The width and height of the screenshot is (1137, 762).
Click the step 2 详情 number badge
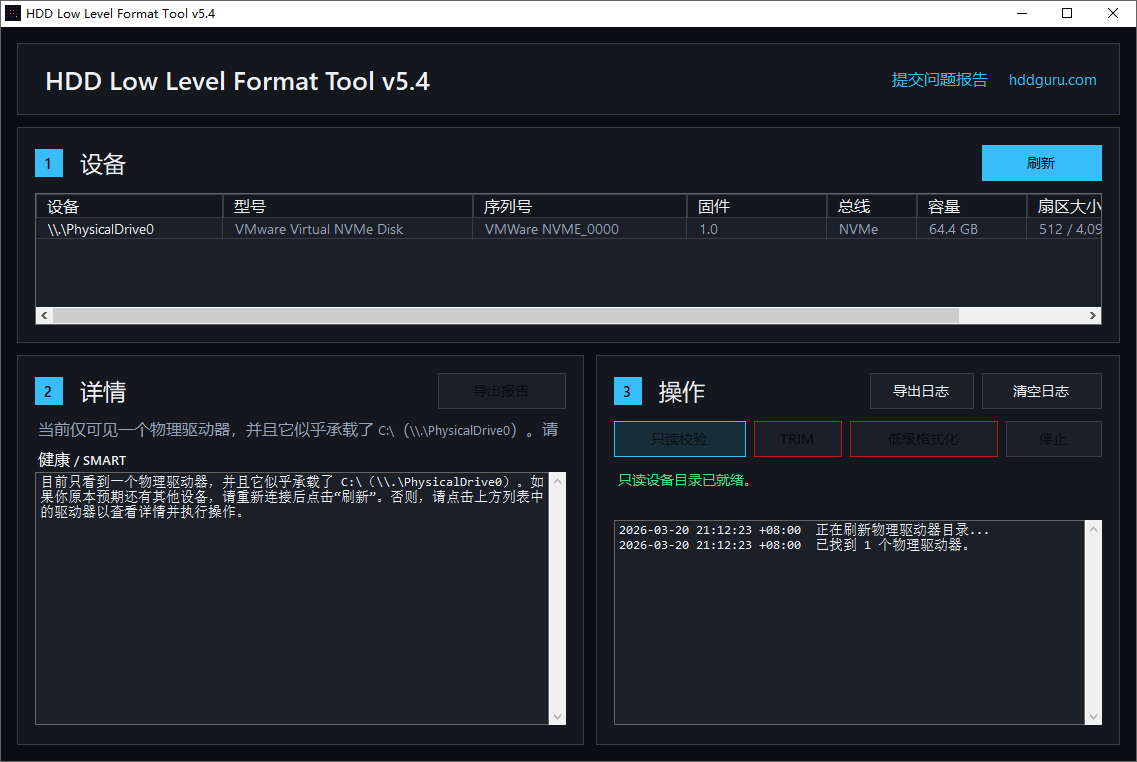(49, 391)
